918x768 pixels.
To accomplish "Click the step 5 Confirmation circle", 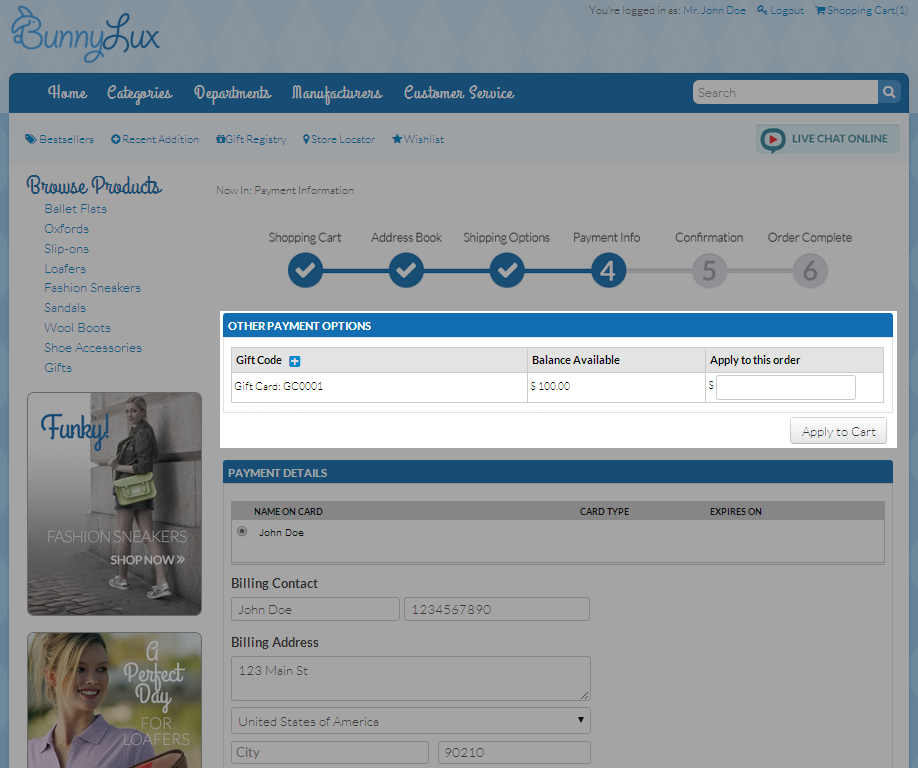I will click(x=709, y=270).
